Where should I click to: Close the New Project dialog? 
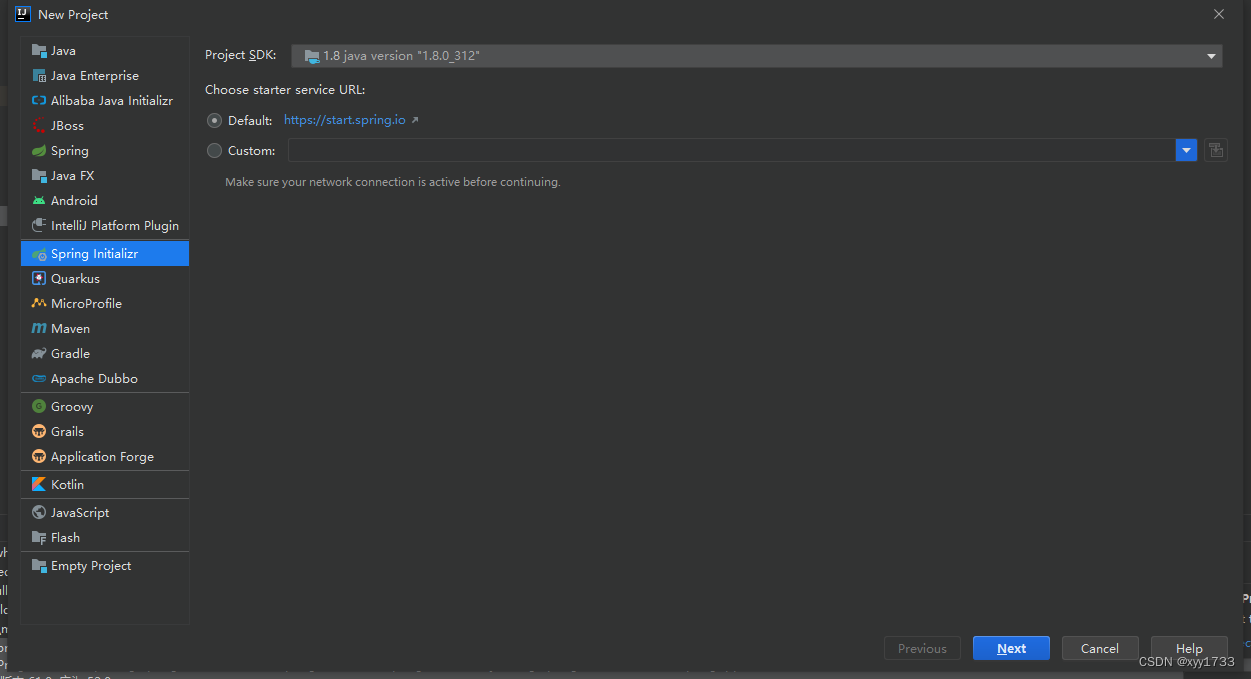(x=1218, y=14)
